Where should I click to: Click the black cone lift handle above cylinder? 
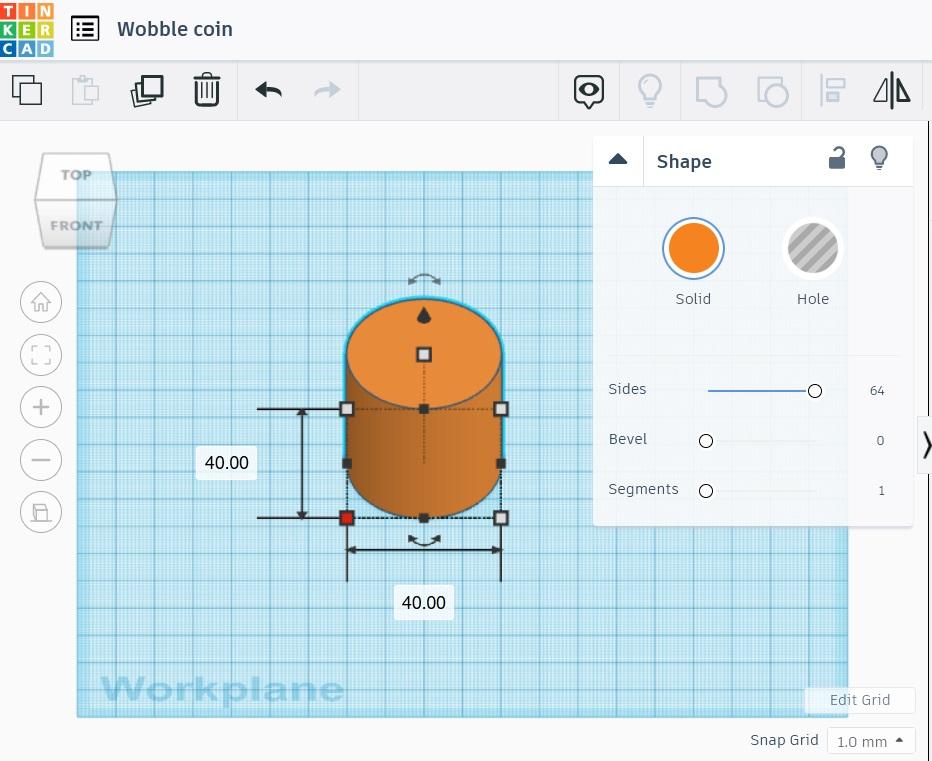point(424,315)
